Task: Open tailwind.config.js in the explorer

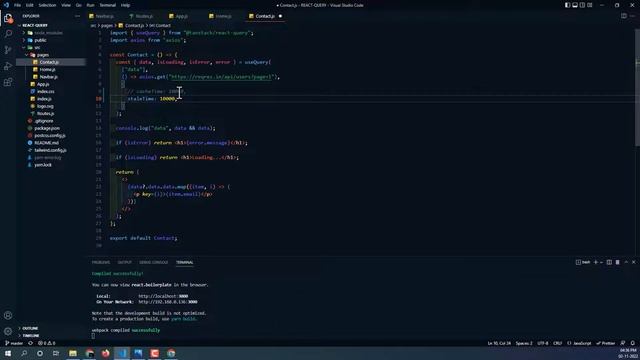Action: (x=51, y=150)
